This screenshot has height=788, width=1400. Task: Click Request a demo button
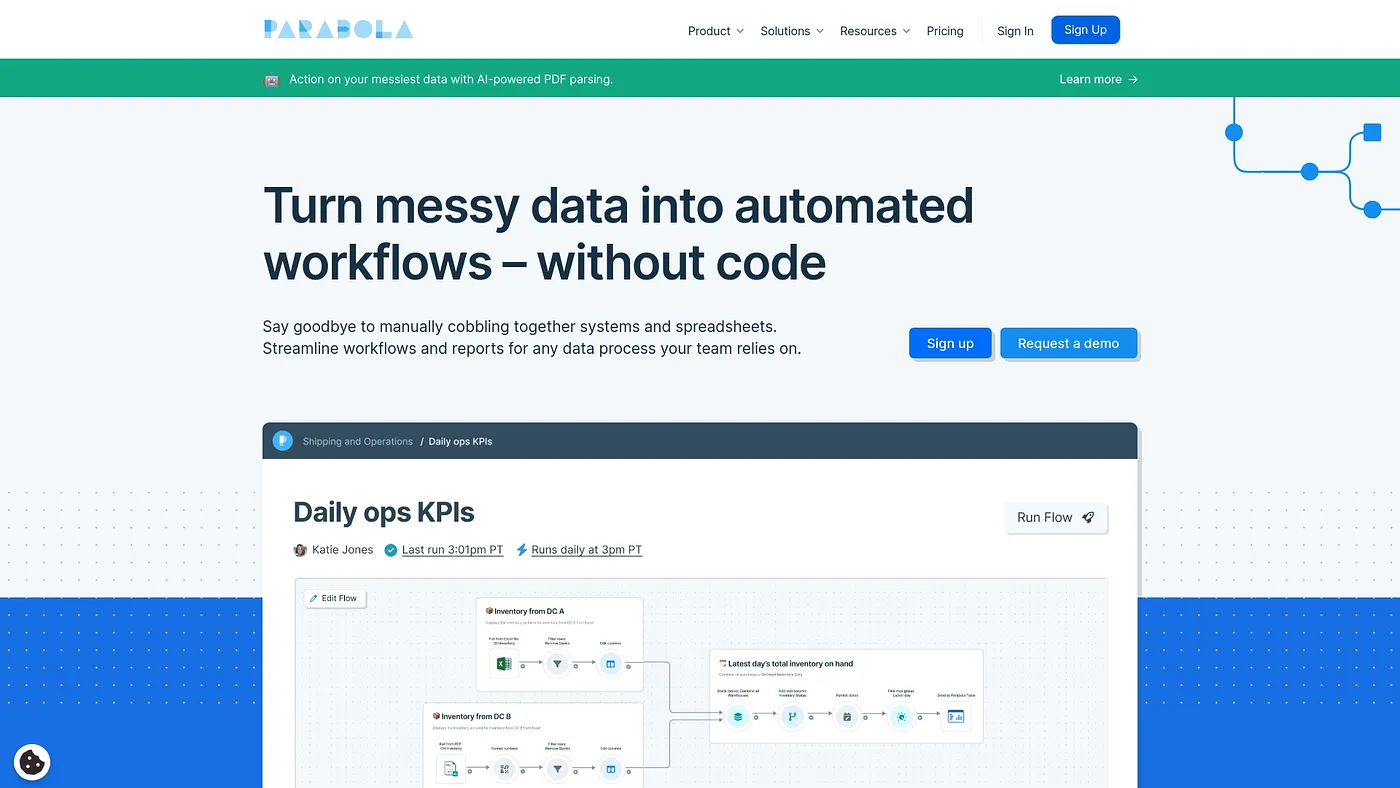point(1068,343)
